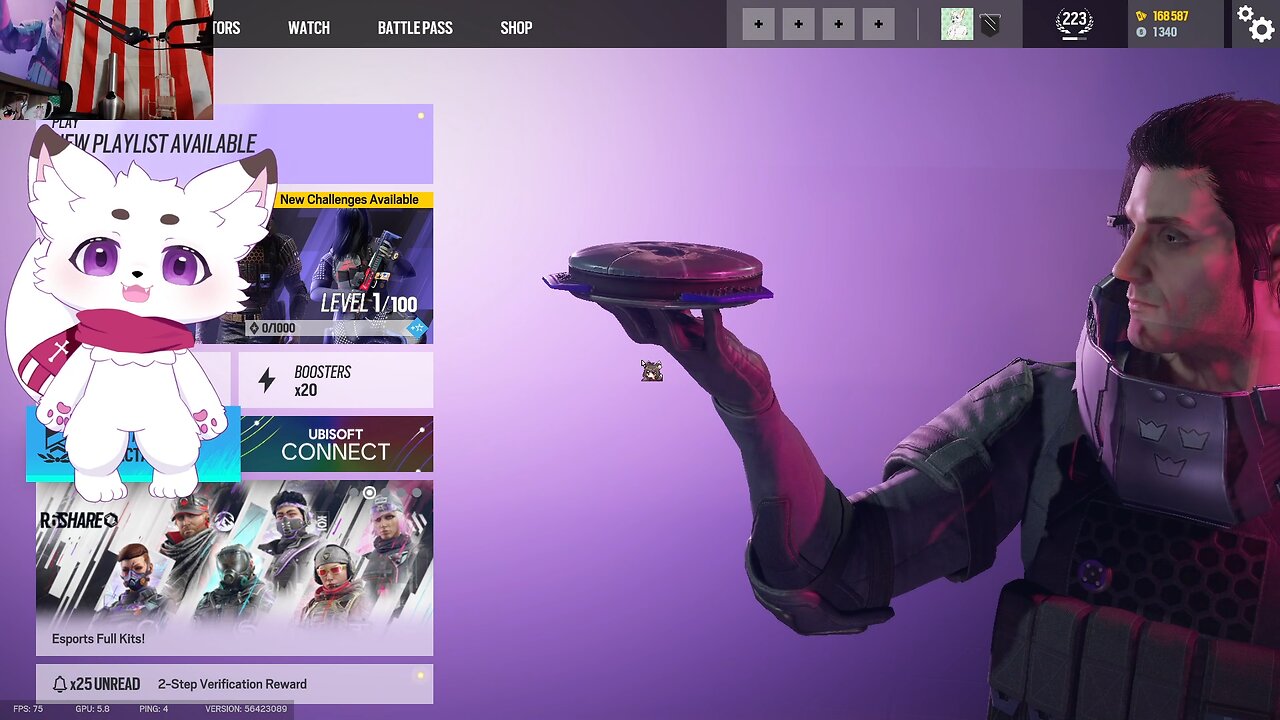The image size is (1280, 720).
Task: Click the yellow renown currency icon
Action: point(1142,16)
